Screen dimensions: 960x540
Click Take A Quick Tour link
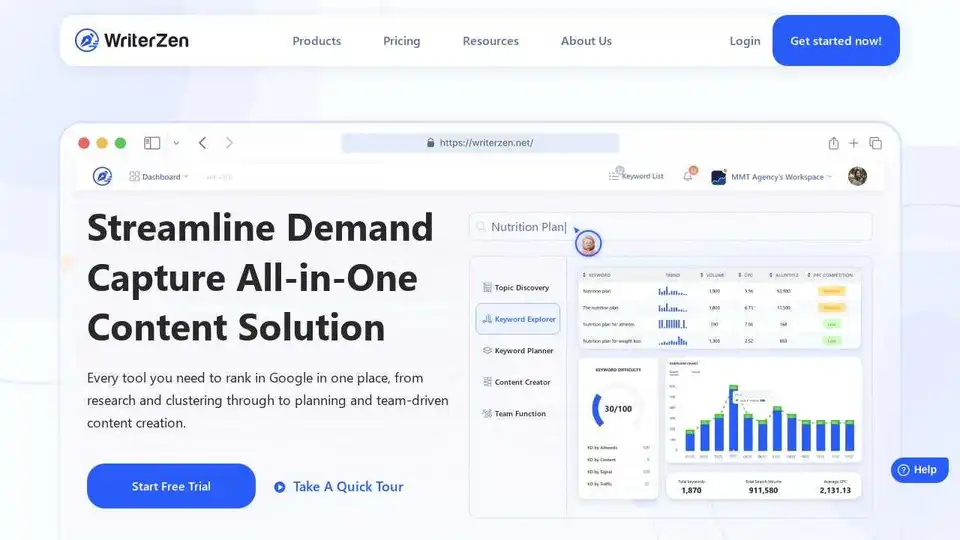coord(339,486)
